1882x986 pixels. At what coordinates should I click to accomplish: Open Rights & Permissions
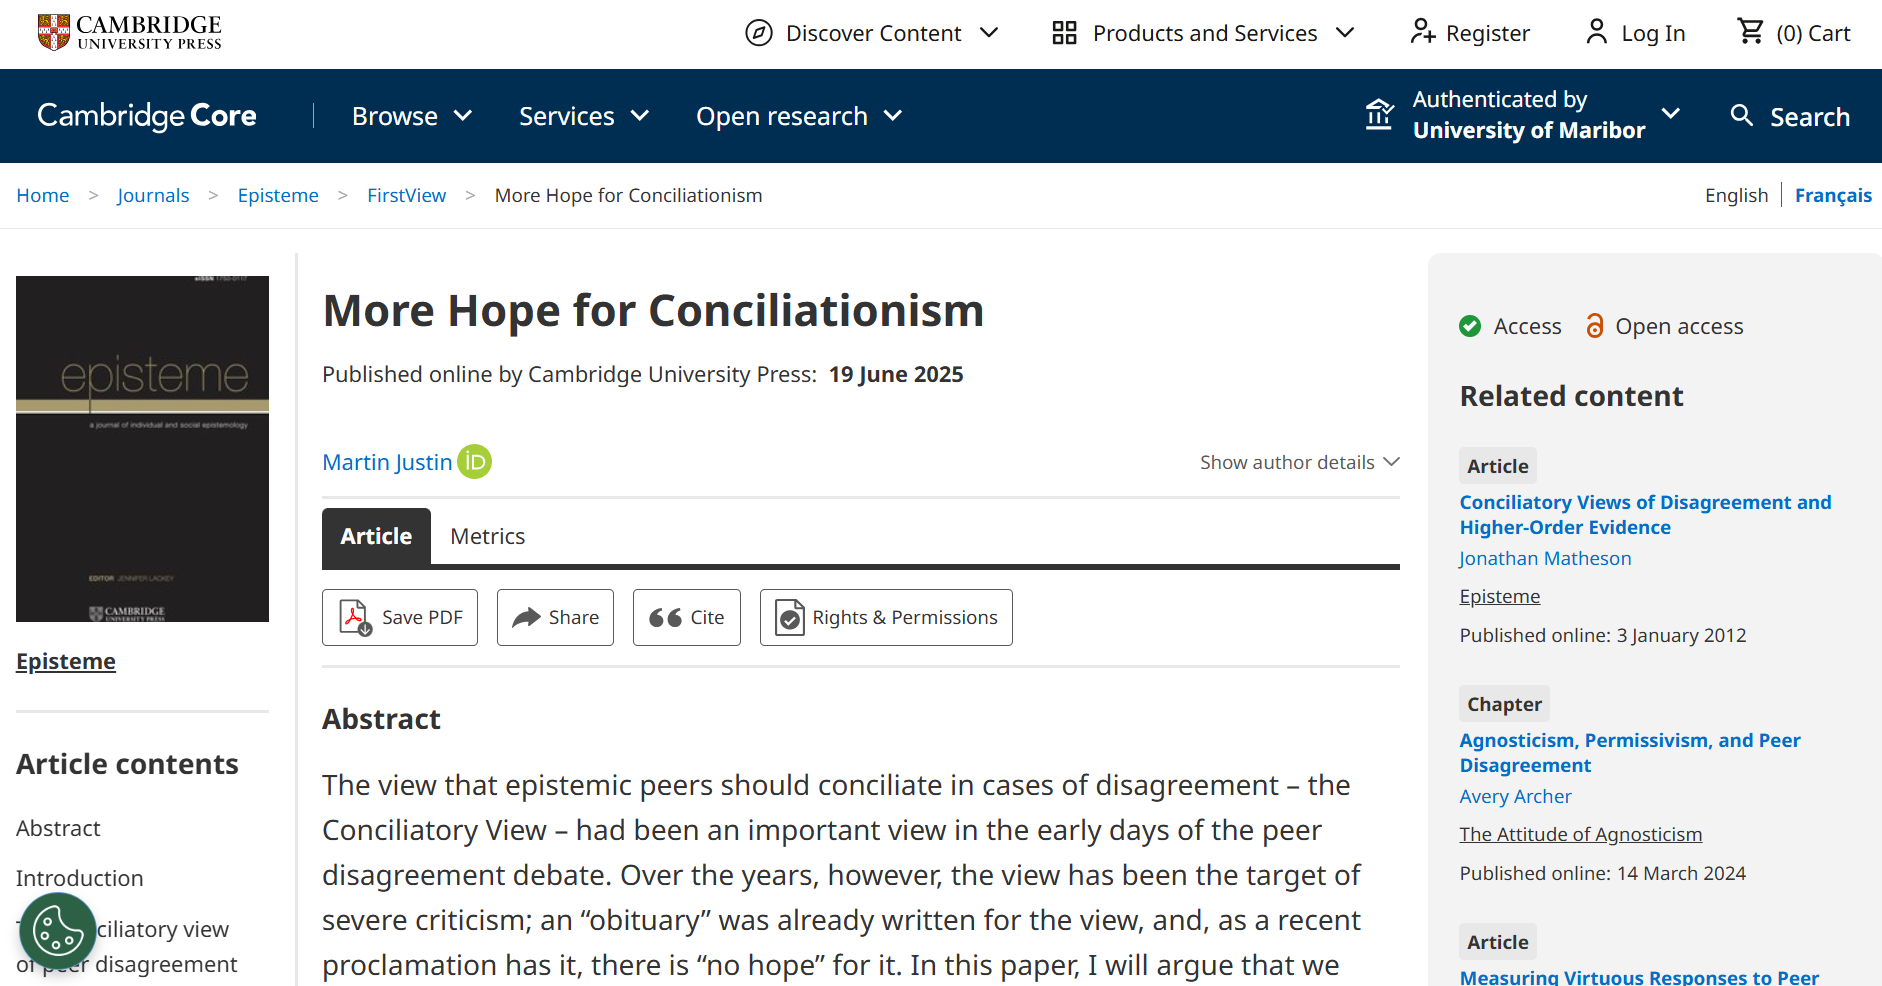pyautogui.click(x=886, y=617)
